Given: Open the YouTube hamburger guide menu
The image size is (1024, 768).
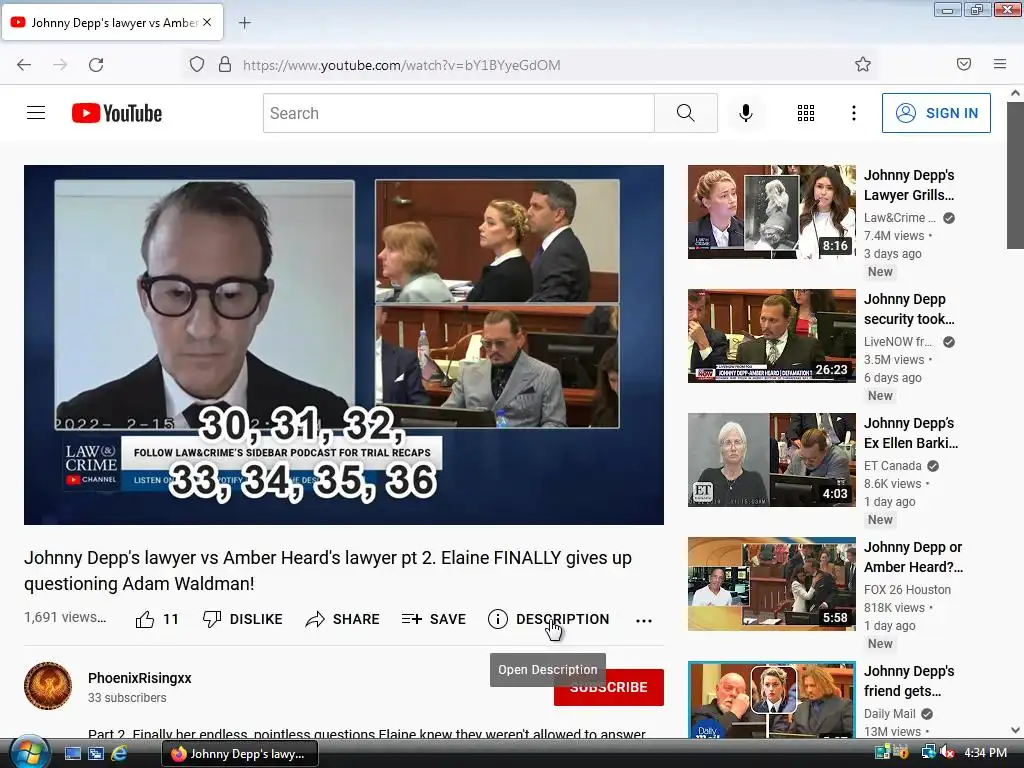Looking at the screenshot, I should [36, 113].
